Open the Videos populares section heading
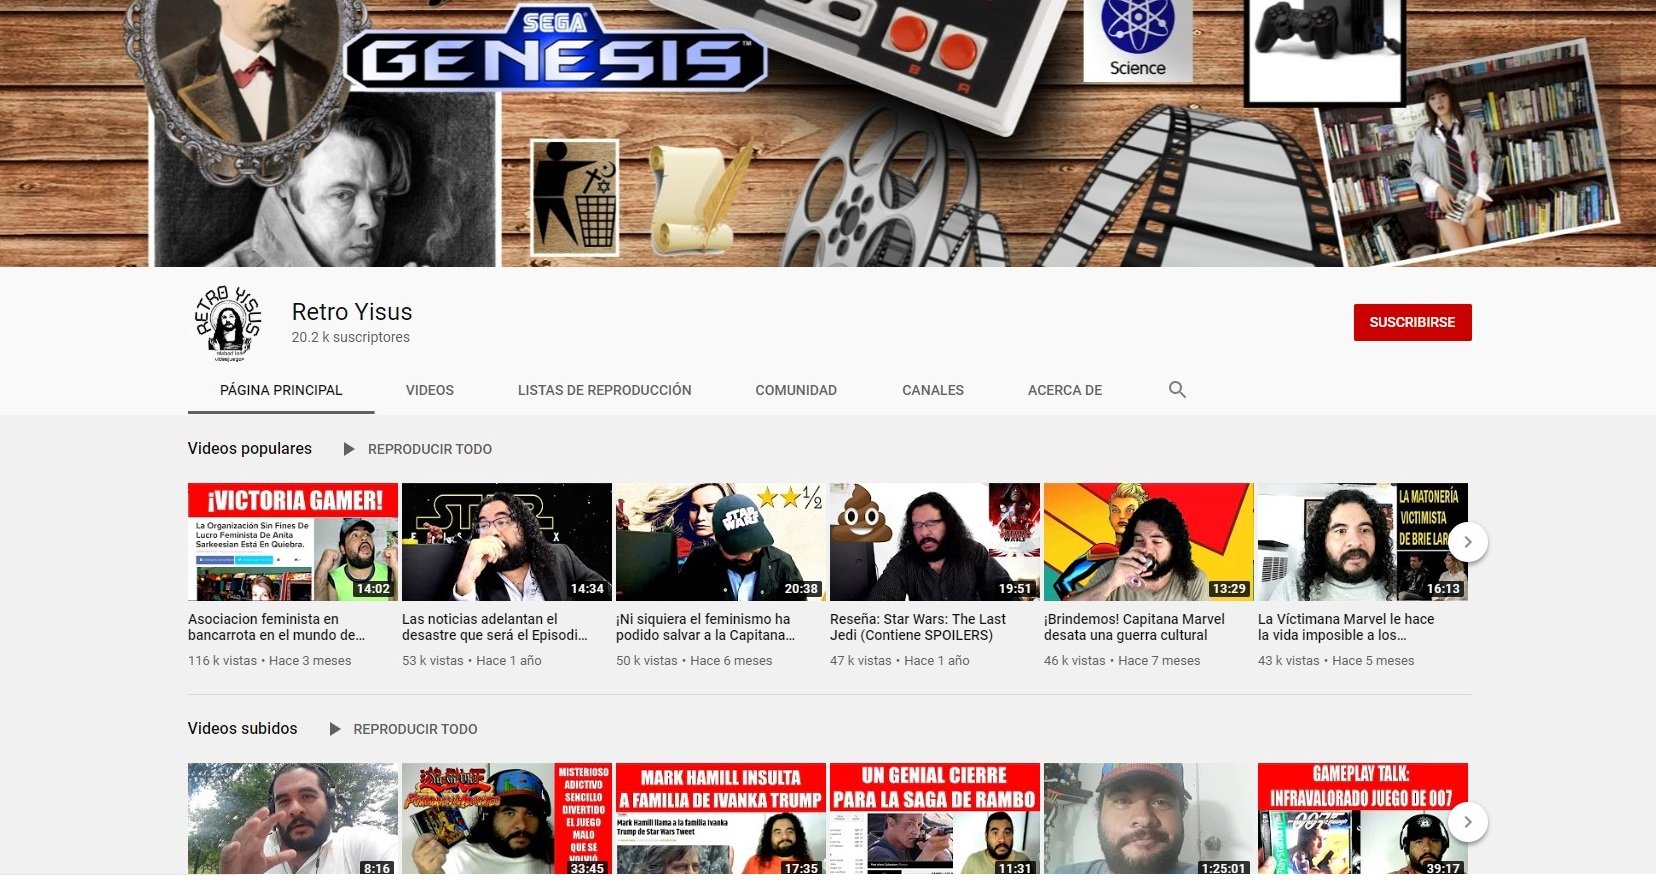Viewport: 1656px width, 886px height. pyautogui.click(x=250, y=448)
